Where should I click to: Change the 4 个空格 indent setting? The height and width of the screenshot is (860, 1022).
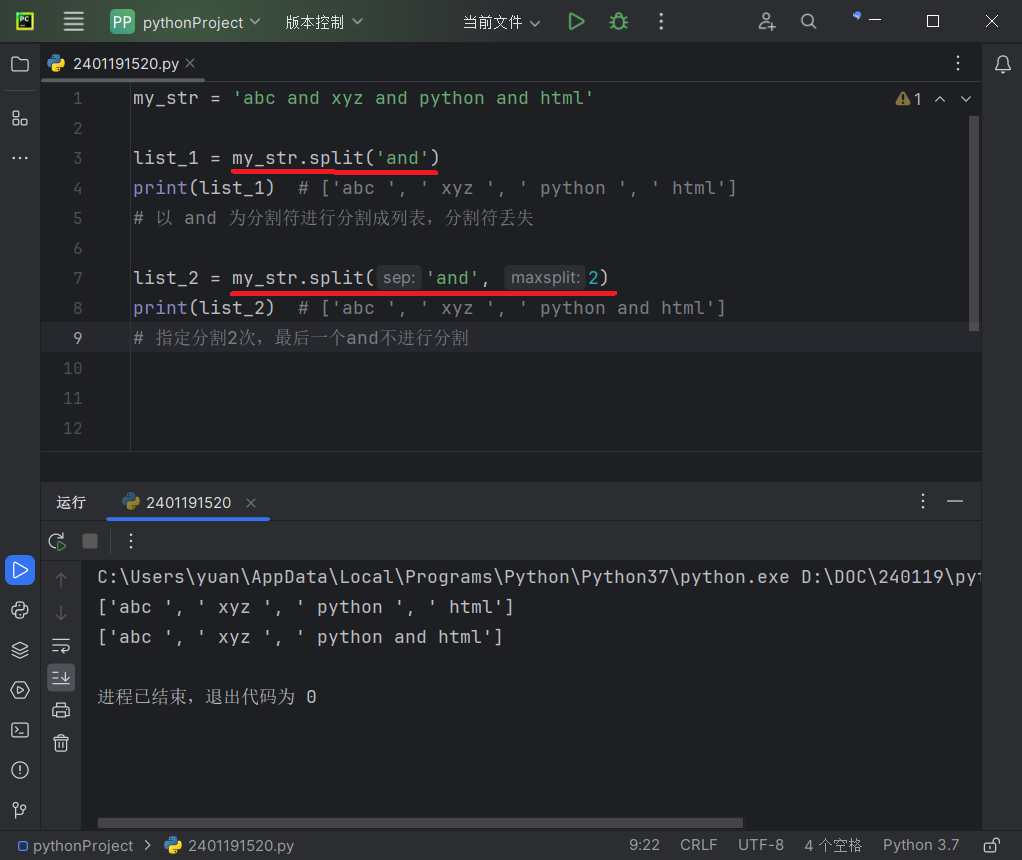point(833,845)
